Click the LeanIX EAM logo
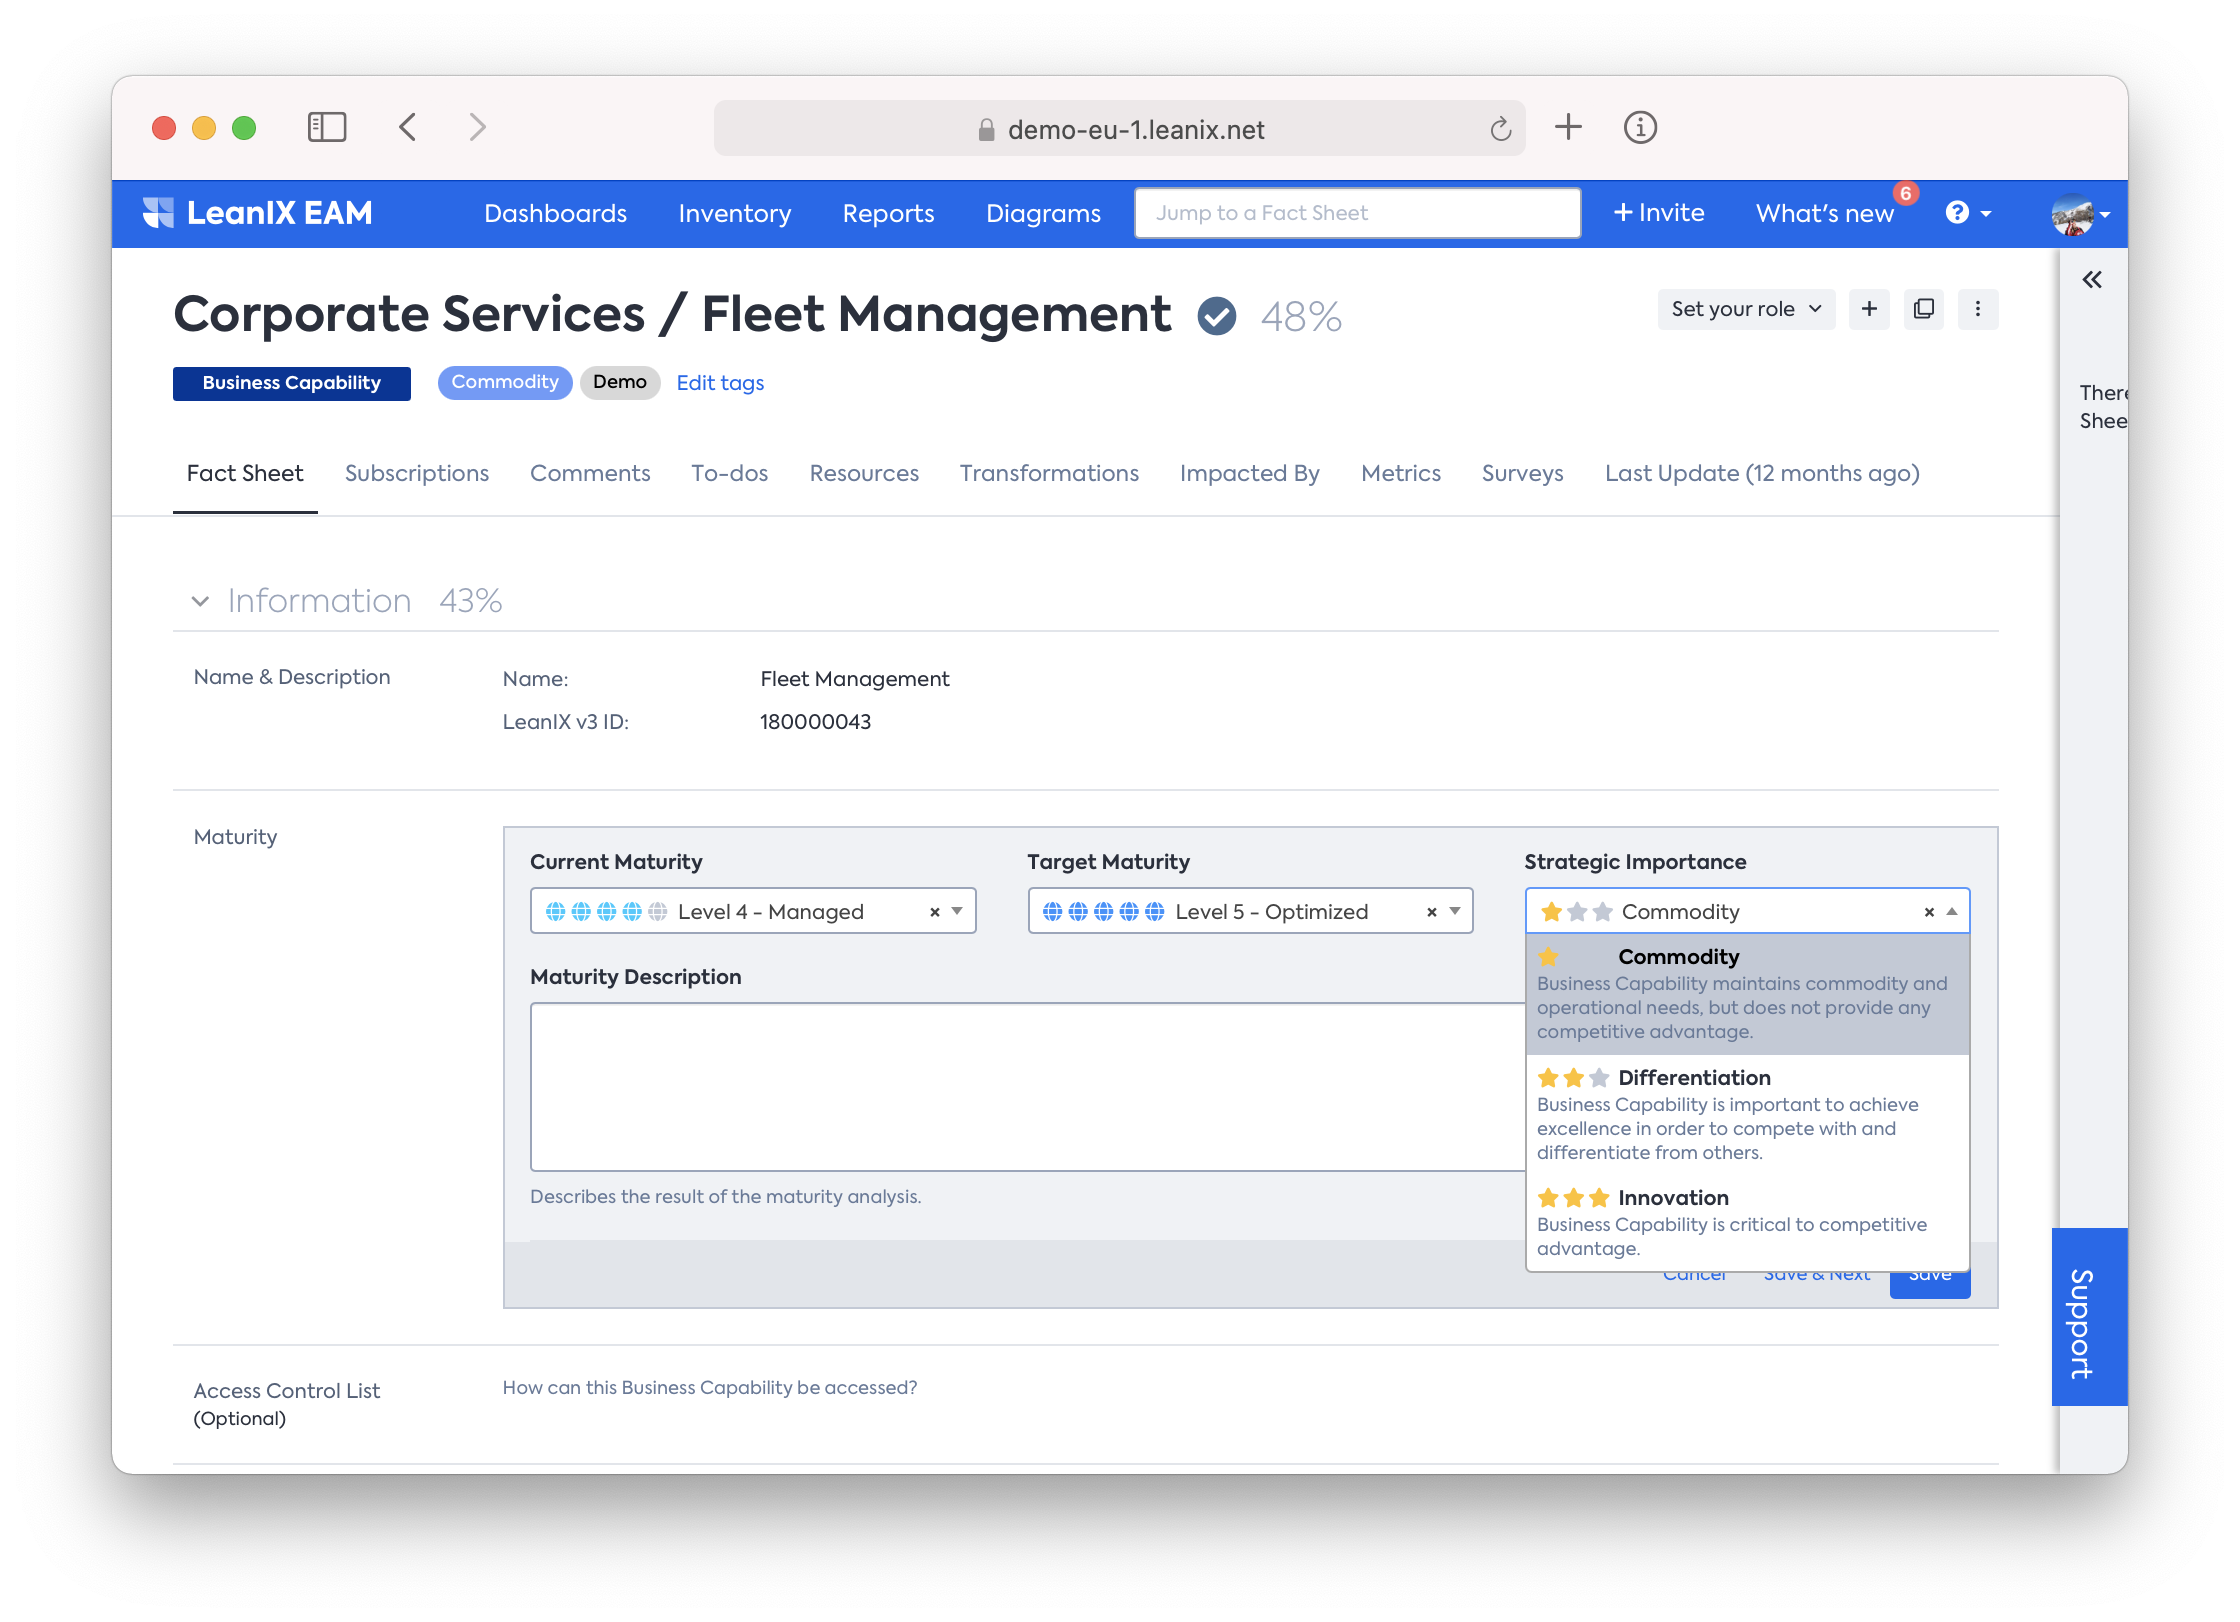This screenshot has width=2240, height=1622. pyautogui.click(x=258, y=213)
